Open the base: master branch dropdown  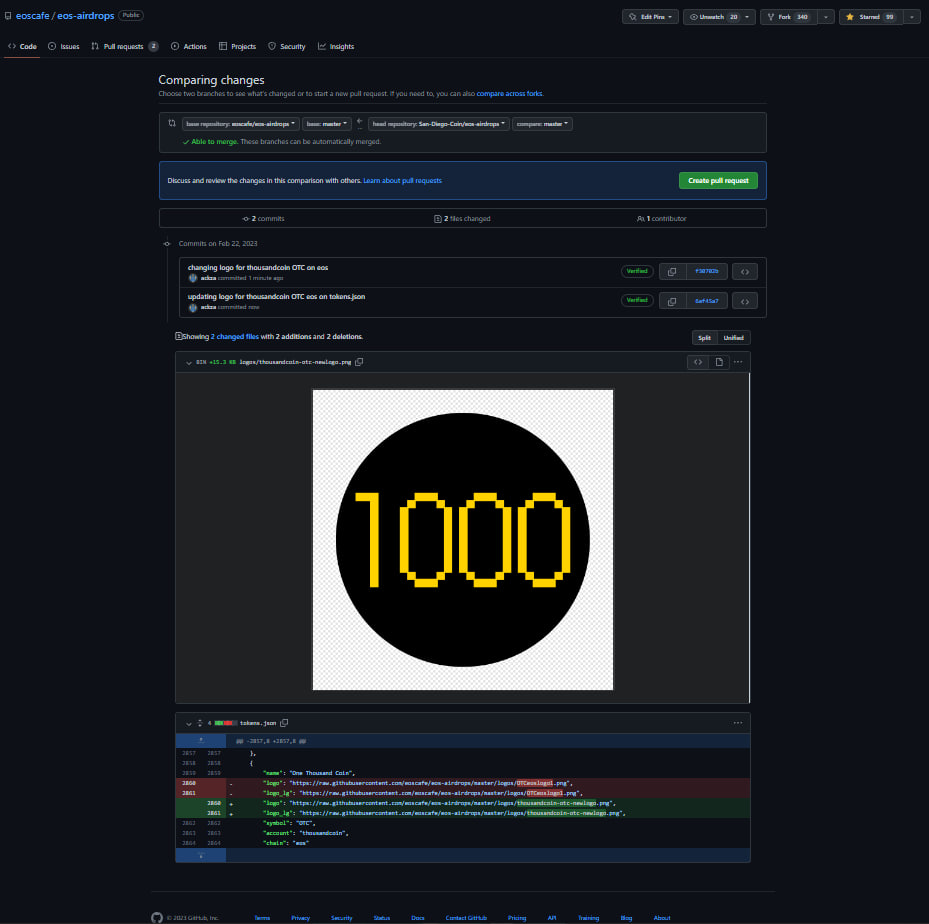pyautogui.click(x=326, y=124)
